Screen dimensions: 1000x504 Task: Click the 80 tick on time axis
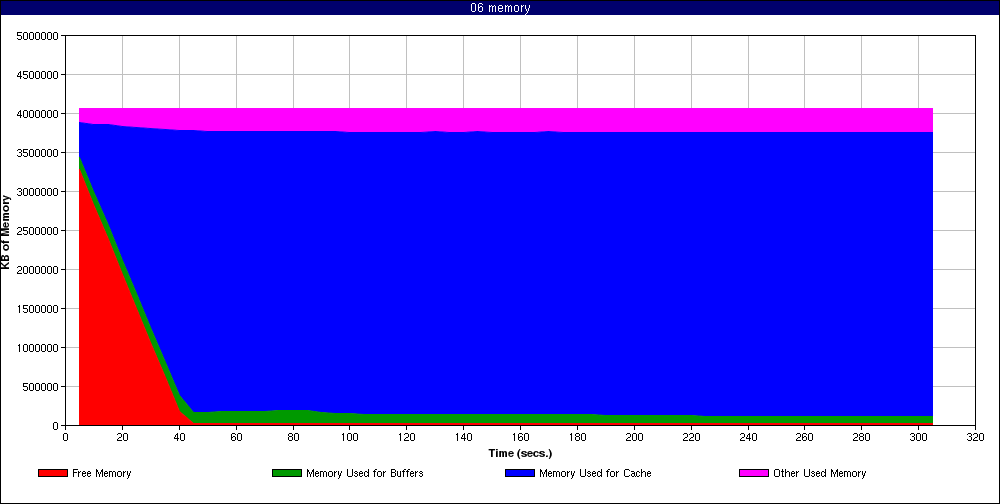pyautogui.click(x=293, y=438)
